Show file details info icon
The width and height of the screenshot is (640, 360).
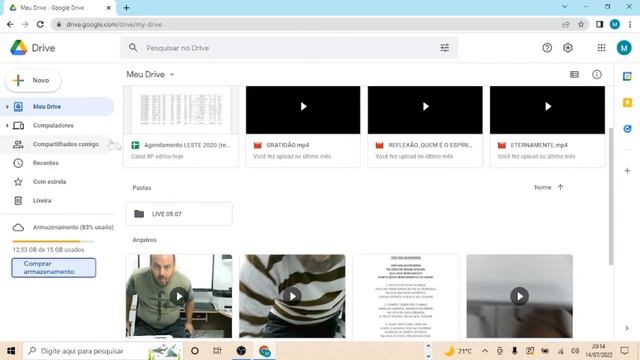[x=597, y=74]
